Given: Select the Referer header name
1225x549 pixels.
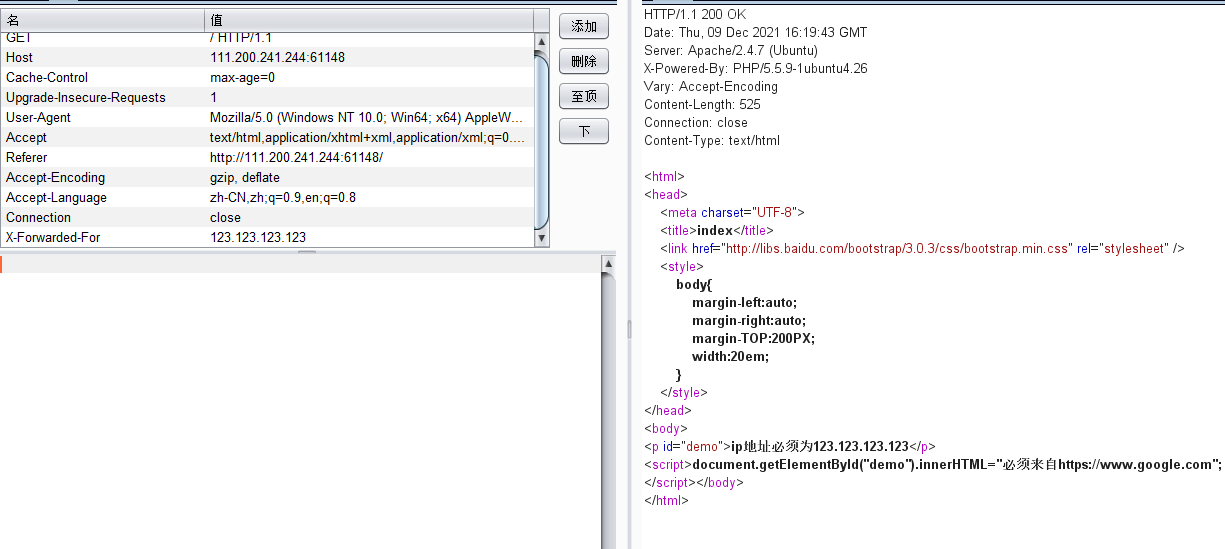Looking at the screenshot, I should 27,157.
